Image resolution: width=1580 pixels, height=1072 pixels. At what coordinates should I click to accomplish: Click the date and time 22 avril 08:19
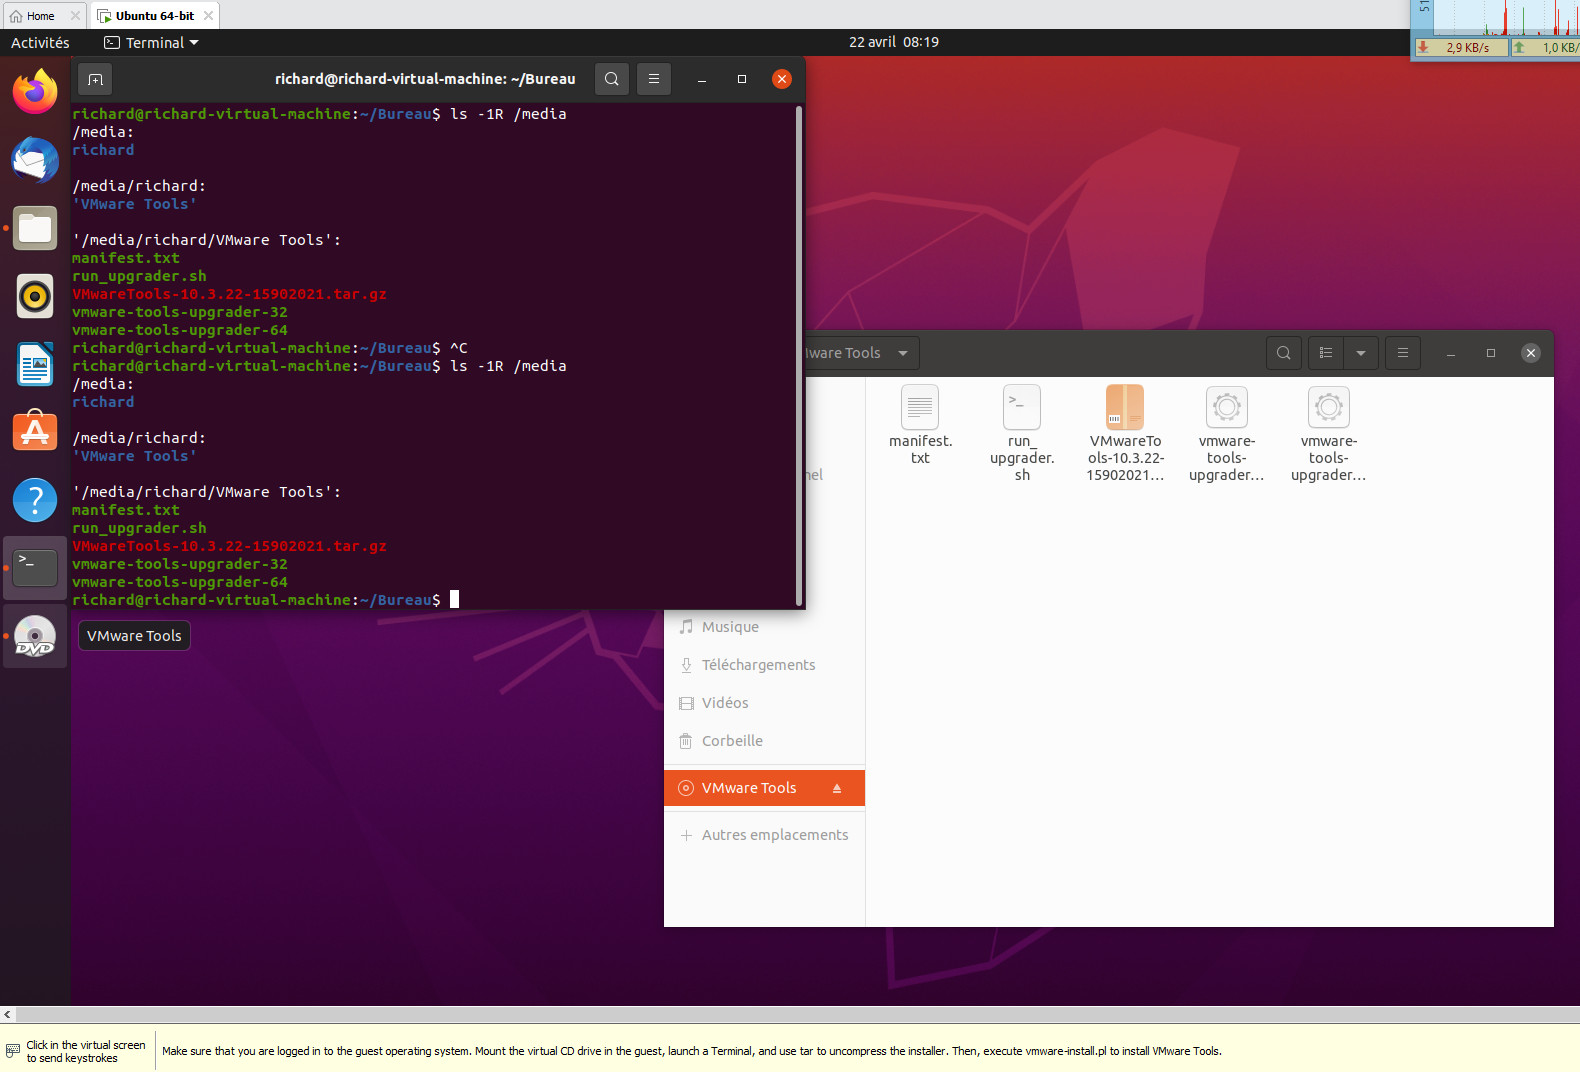[x=894, y=42]
